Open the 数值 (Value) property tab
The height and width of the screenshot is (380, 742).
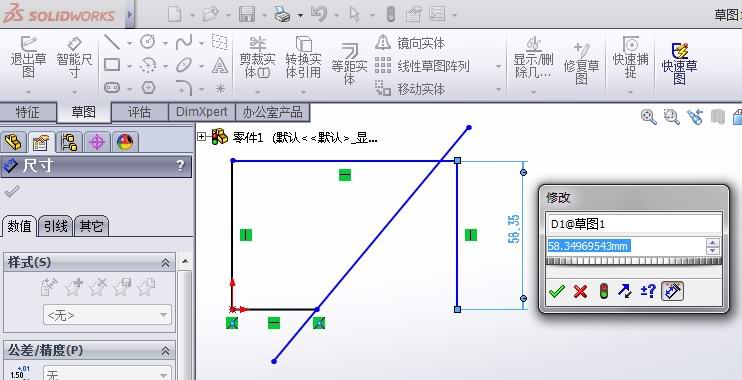click(x=19, y=226)
